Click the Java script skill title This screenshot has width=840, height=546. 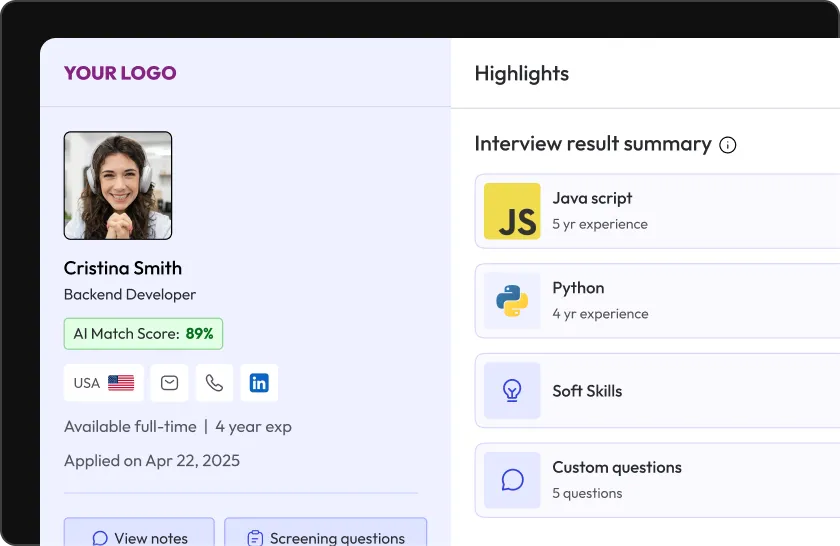click(x=592, y=198)
